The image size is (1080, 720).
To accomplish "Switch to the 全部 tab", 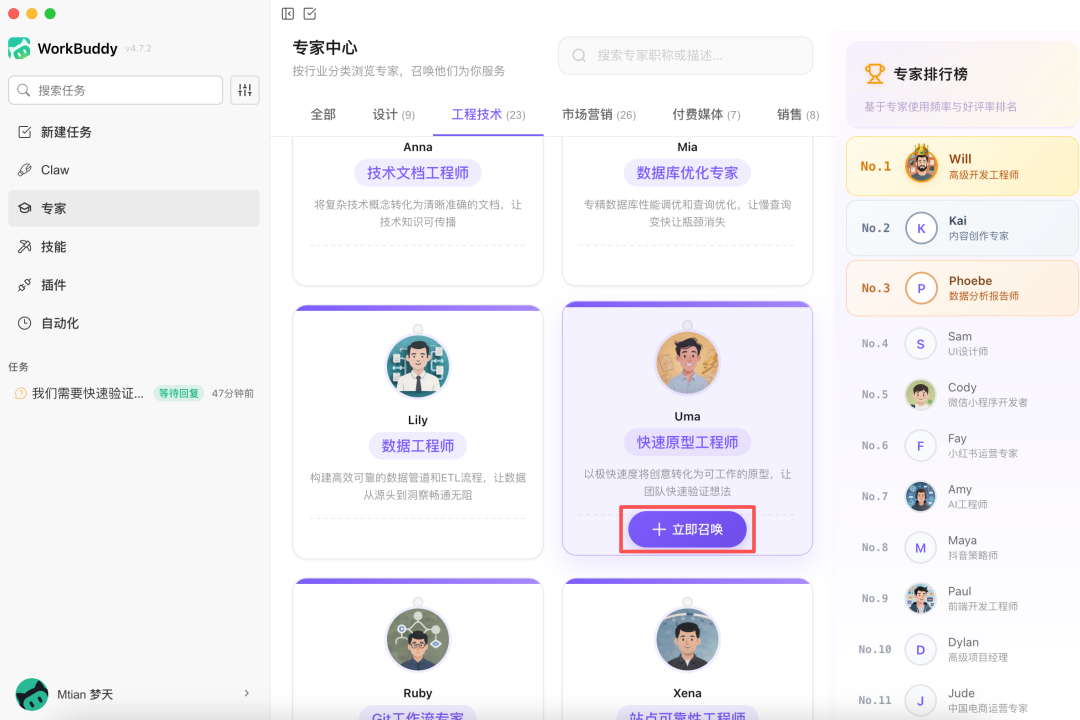I will pyautogui.click(x=323, y=114).
